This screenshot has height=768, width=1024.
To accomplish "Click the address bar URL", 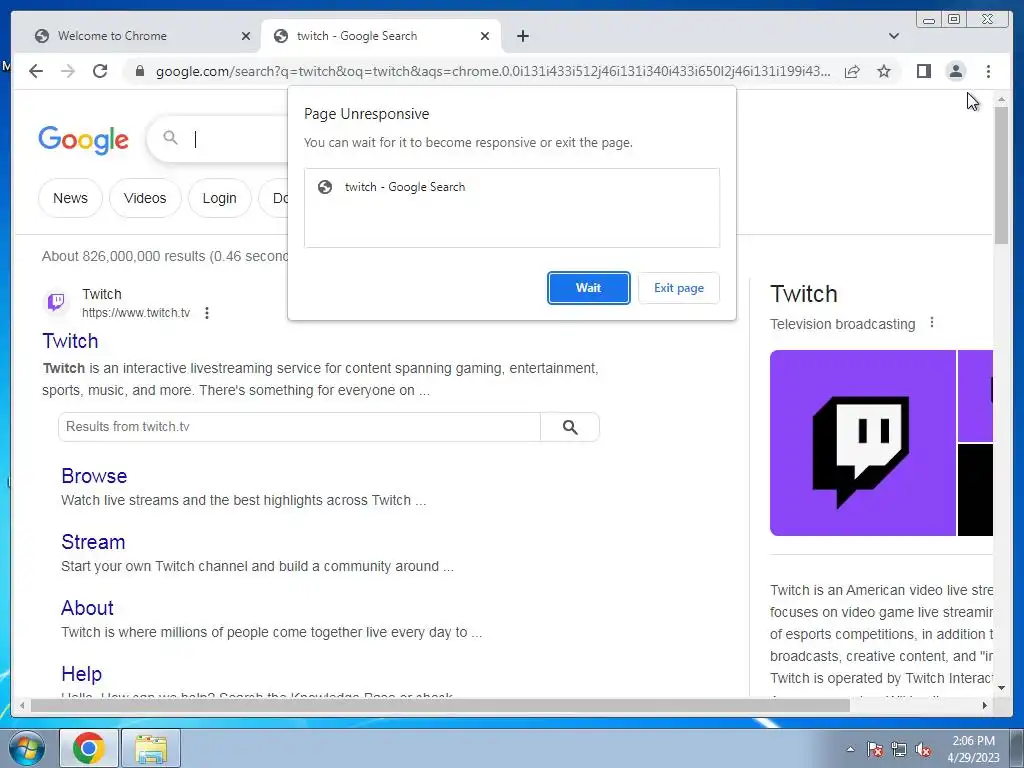I will click(493, 71).
